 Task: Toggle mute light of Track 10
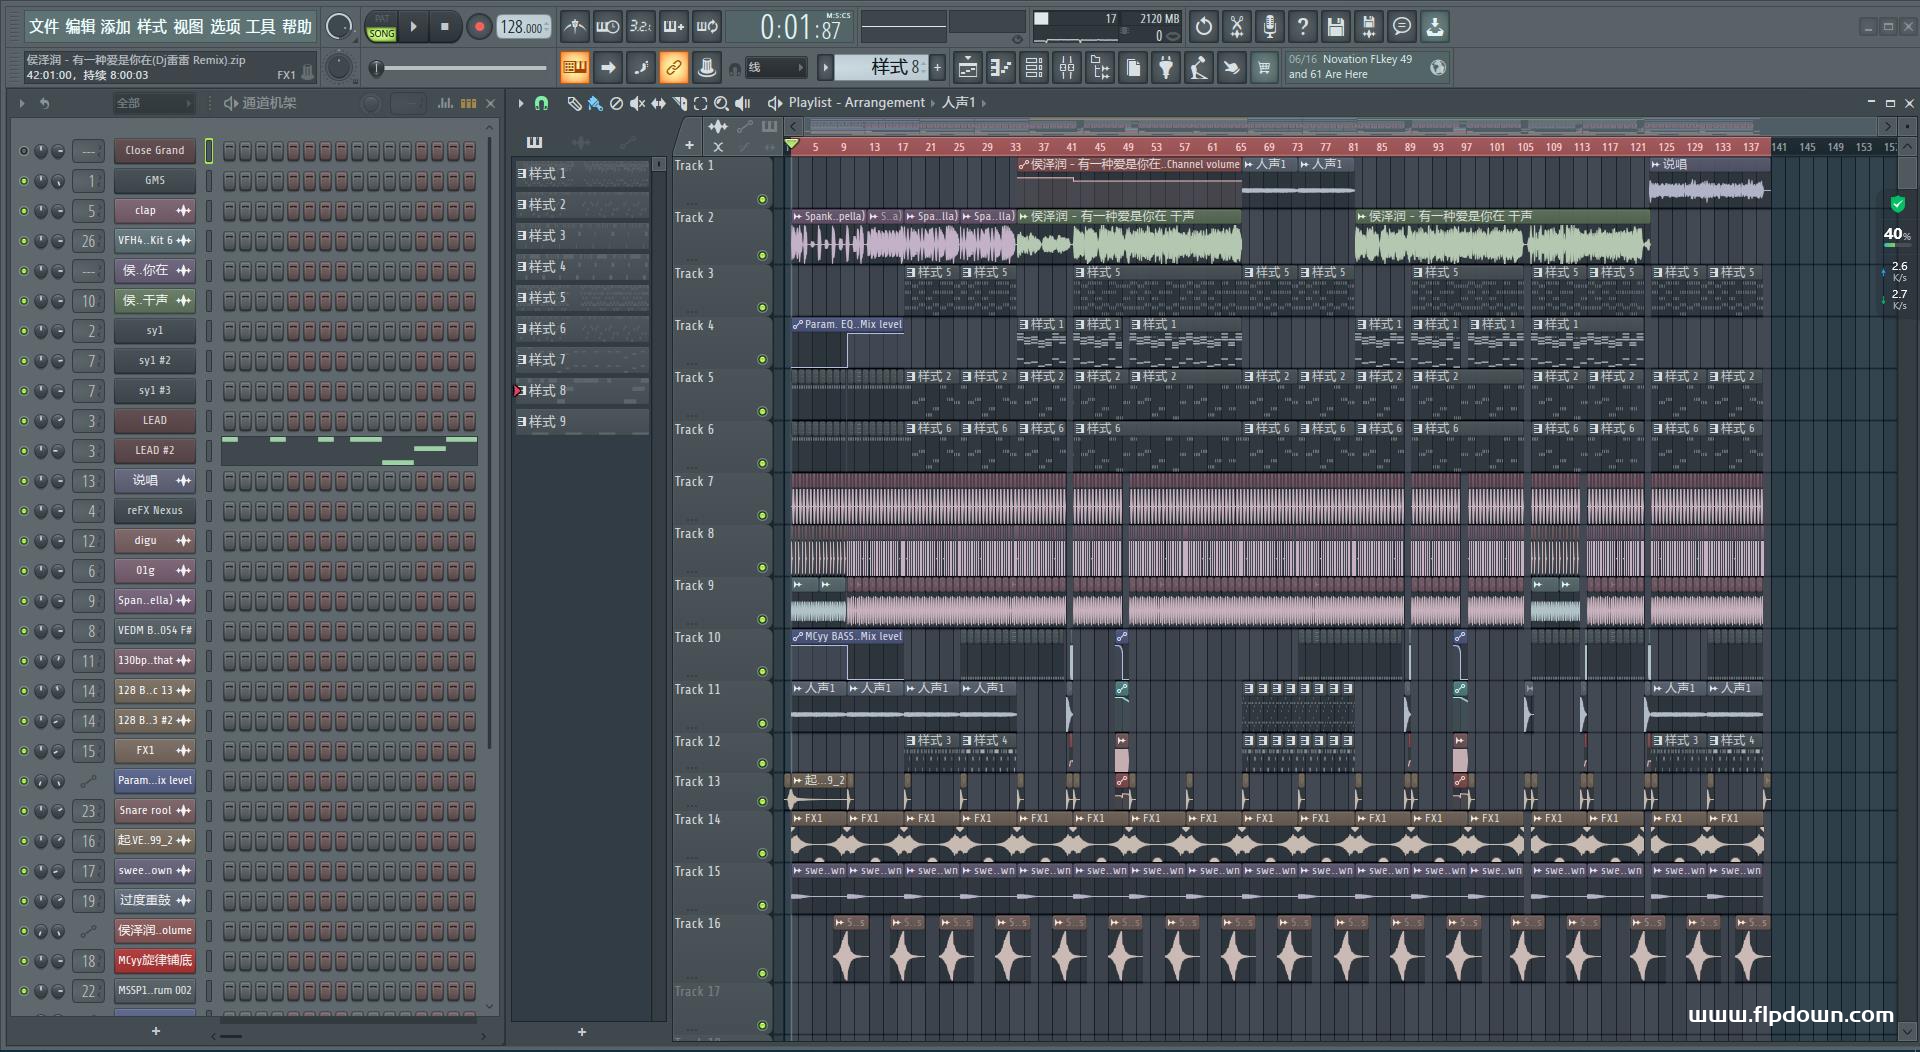pyautogui.click(x=762, y=672)
